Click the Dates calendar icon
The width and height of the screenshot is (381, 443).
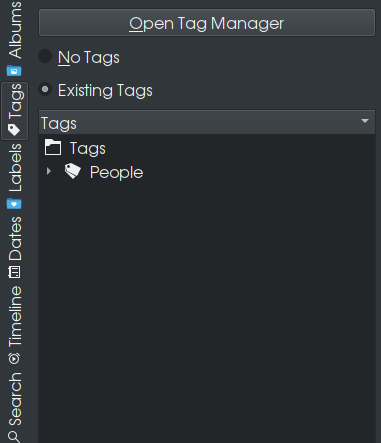[x=14, y=272]
